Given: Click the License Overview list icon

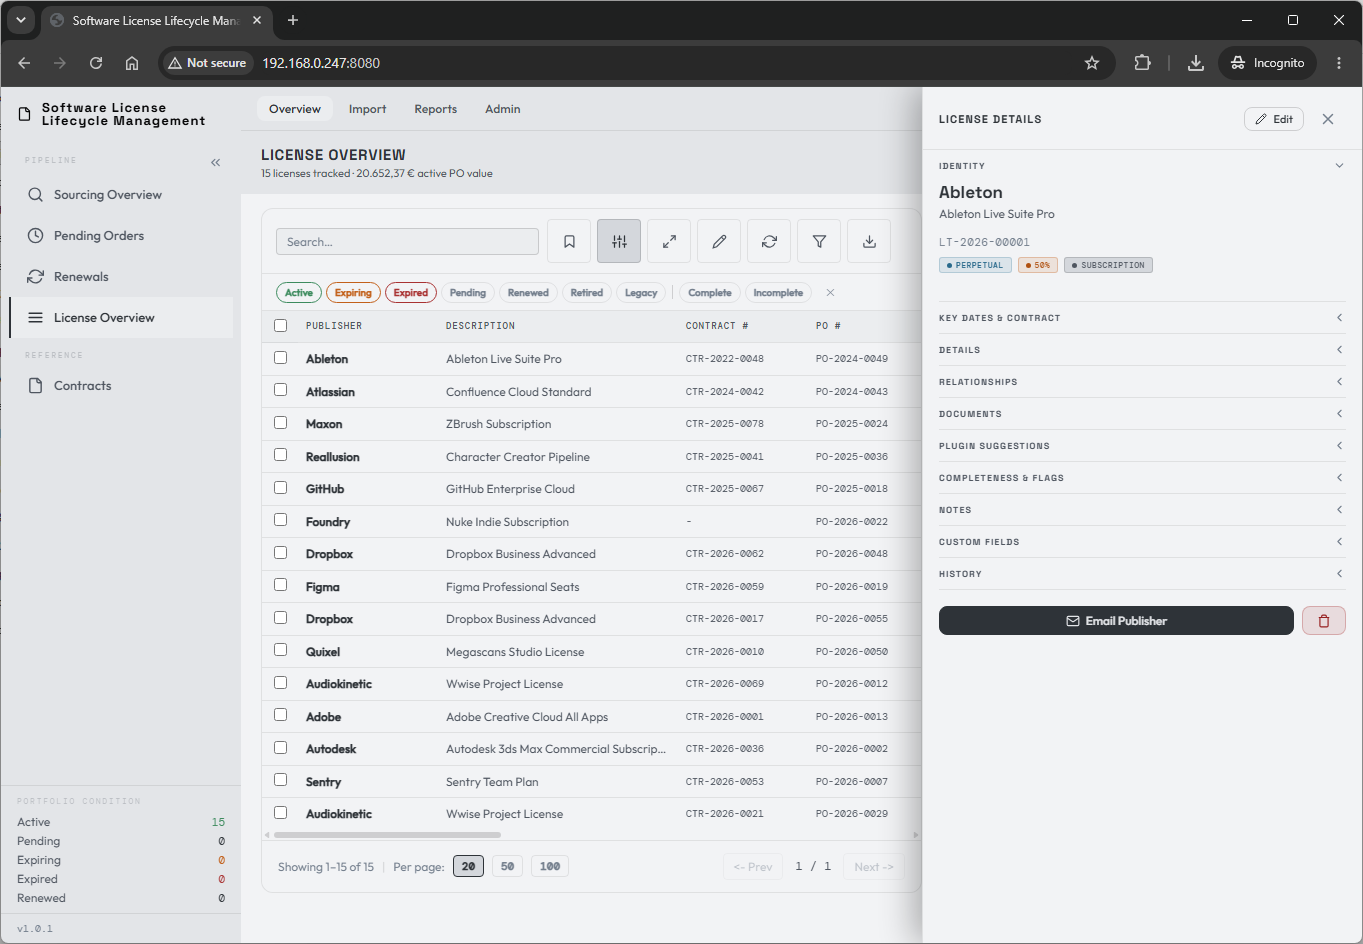Looking at the screenshot, I should point(36,318).
